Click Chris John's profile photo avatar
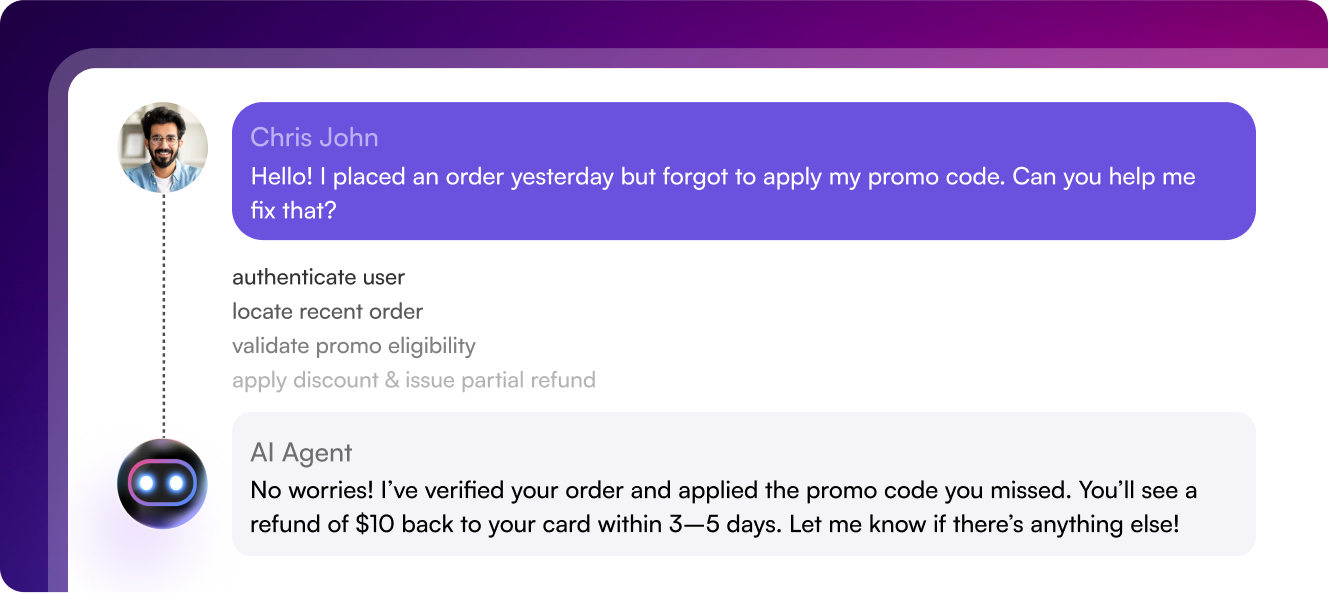The width and height of the screenshot is (1328, 593). (x=163, y=147)
